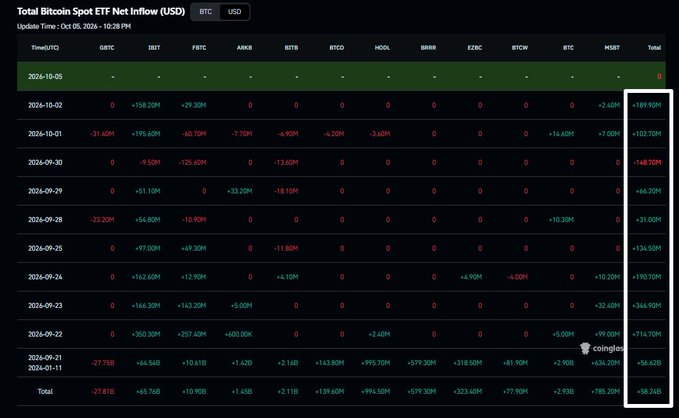
Task: Click the 2026-09-30 date cell
Action: [x=45, y=162]
